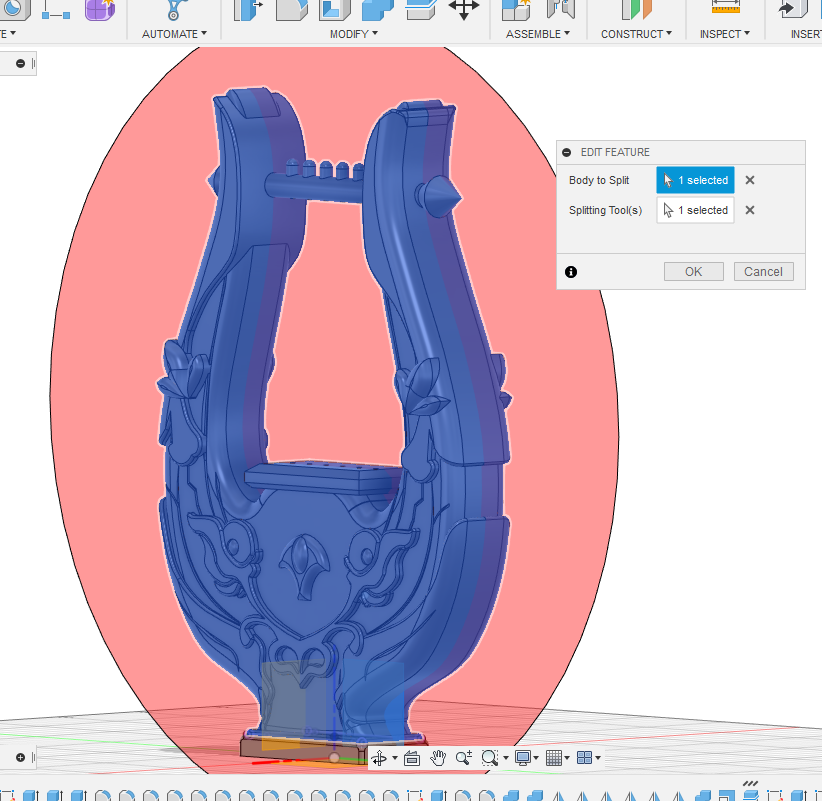This screenshot has height=801, width=822.
Task: Select the Press Pull tool icon
Action: point(248,9)
